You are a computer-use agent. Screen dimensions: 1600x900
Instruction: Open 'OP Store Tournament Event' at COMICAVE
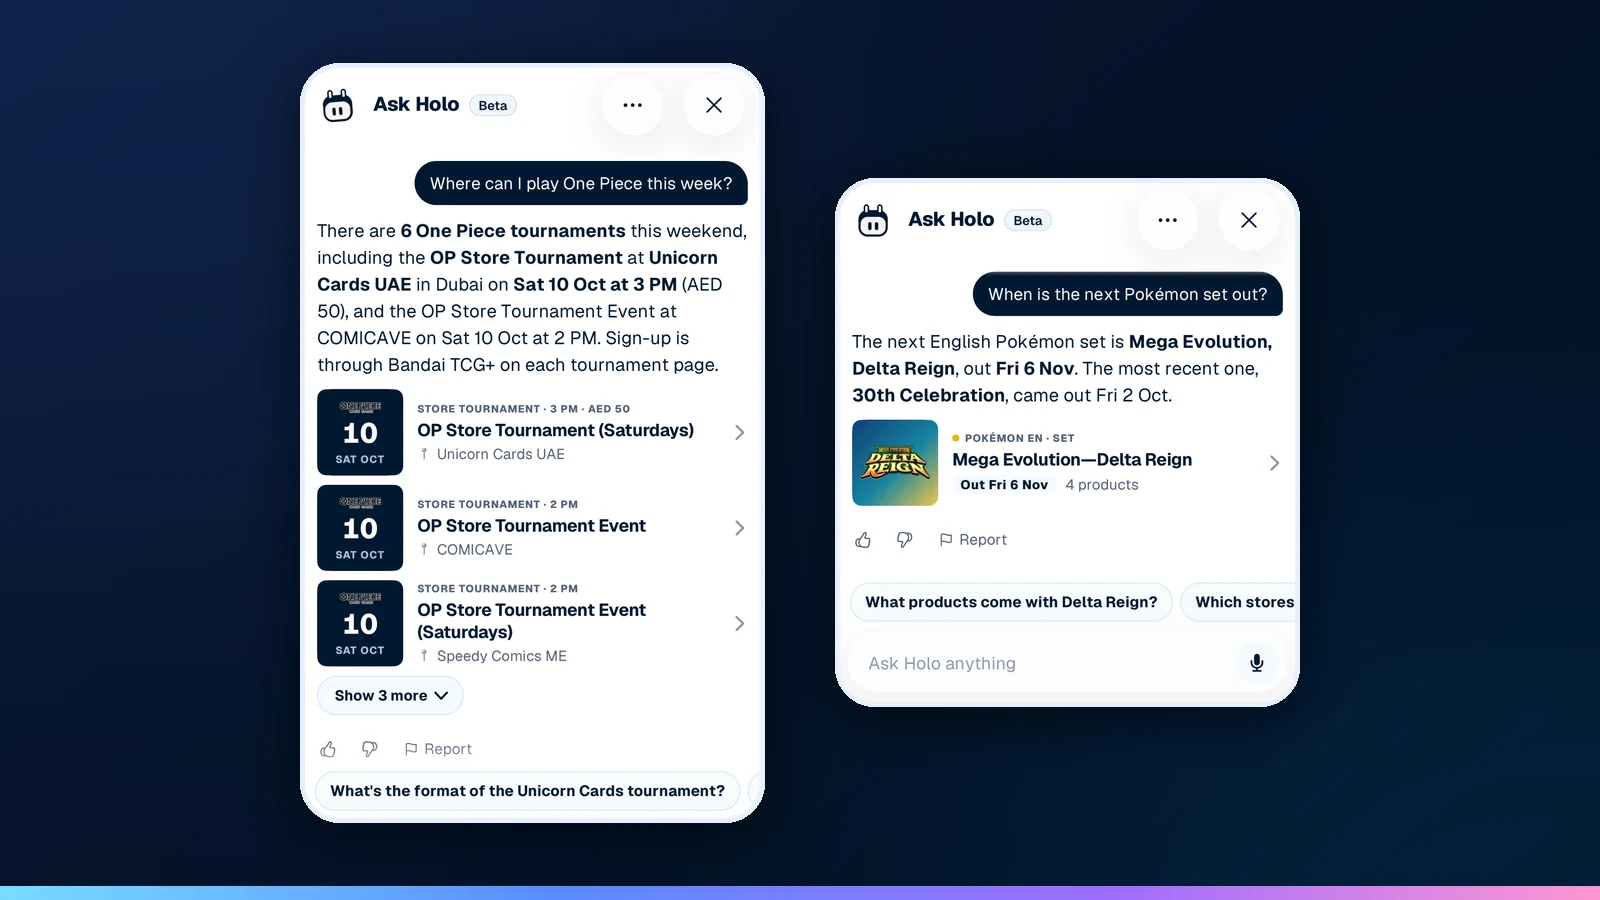pos(532,526)
